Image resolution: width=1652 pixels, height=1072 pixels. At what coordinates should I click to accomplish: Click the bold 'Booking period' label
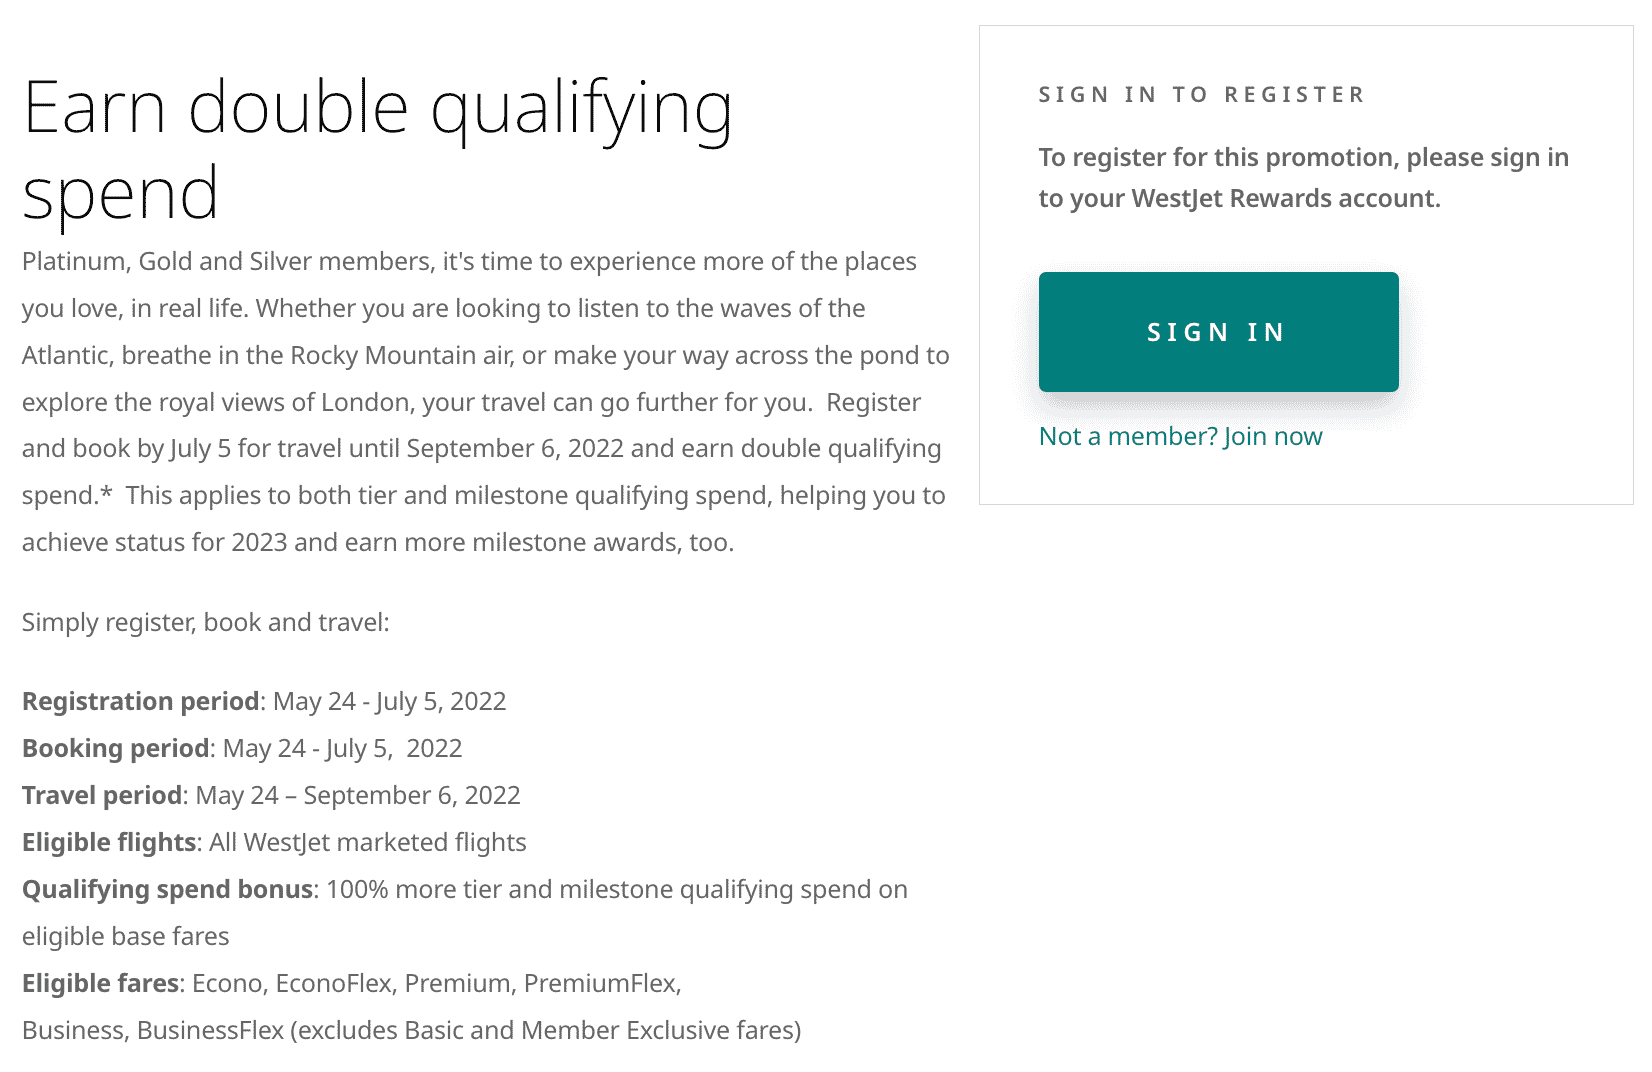pyautogui.click(x=115, y=748)
